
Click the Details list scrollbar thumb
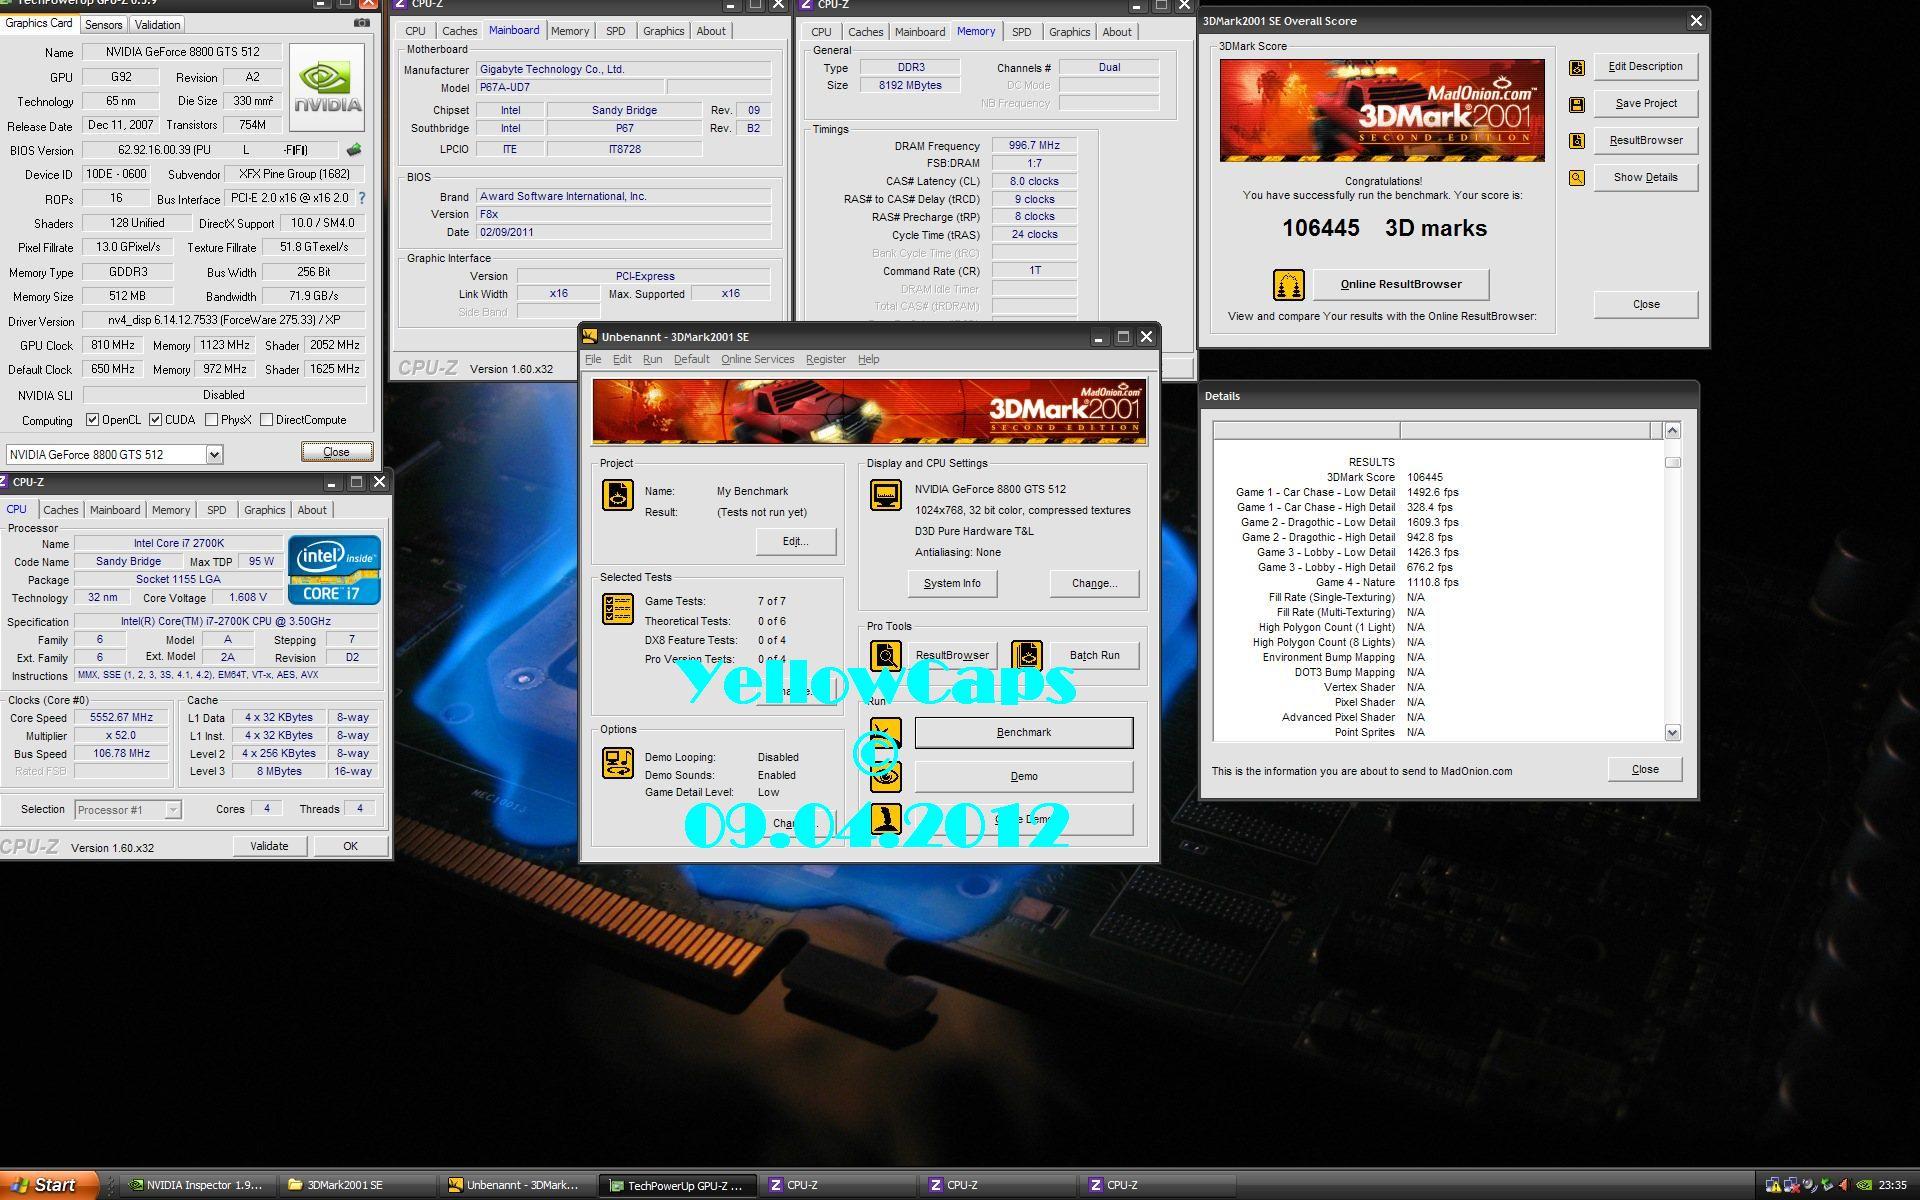click(1672, 462)
